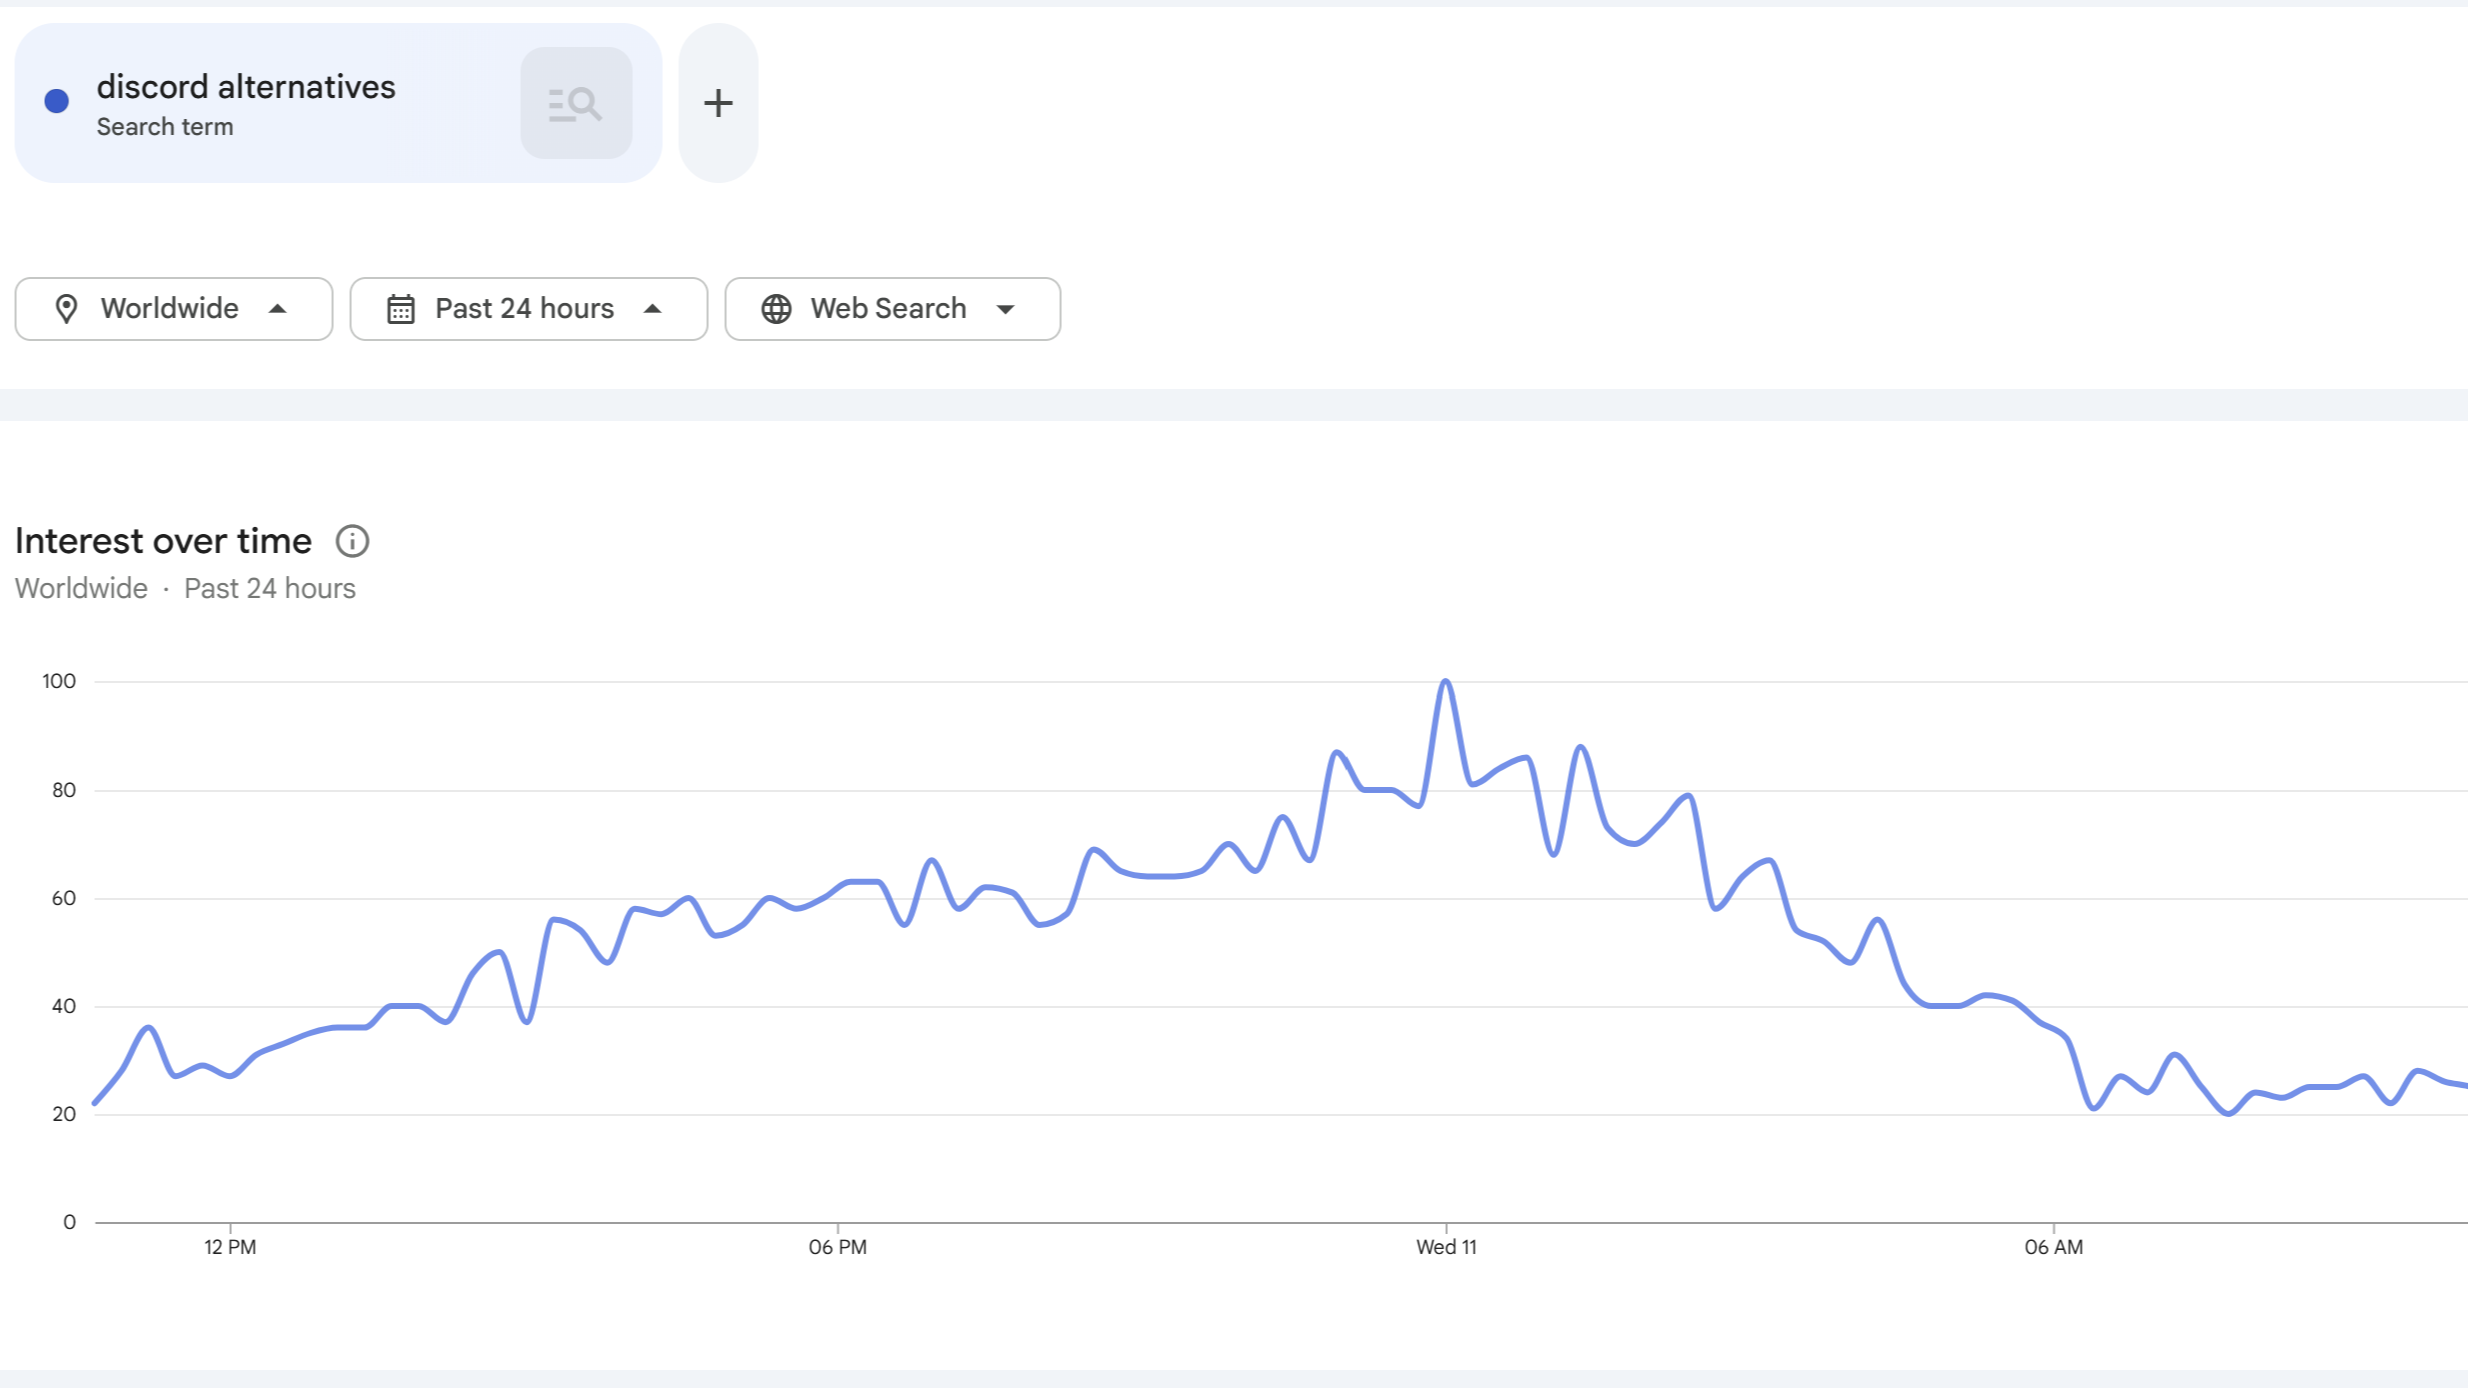Click the calendar icon in the time range filter
This screenshot has height=1388, width=2468.
tap(400, 308)
